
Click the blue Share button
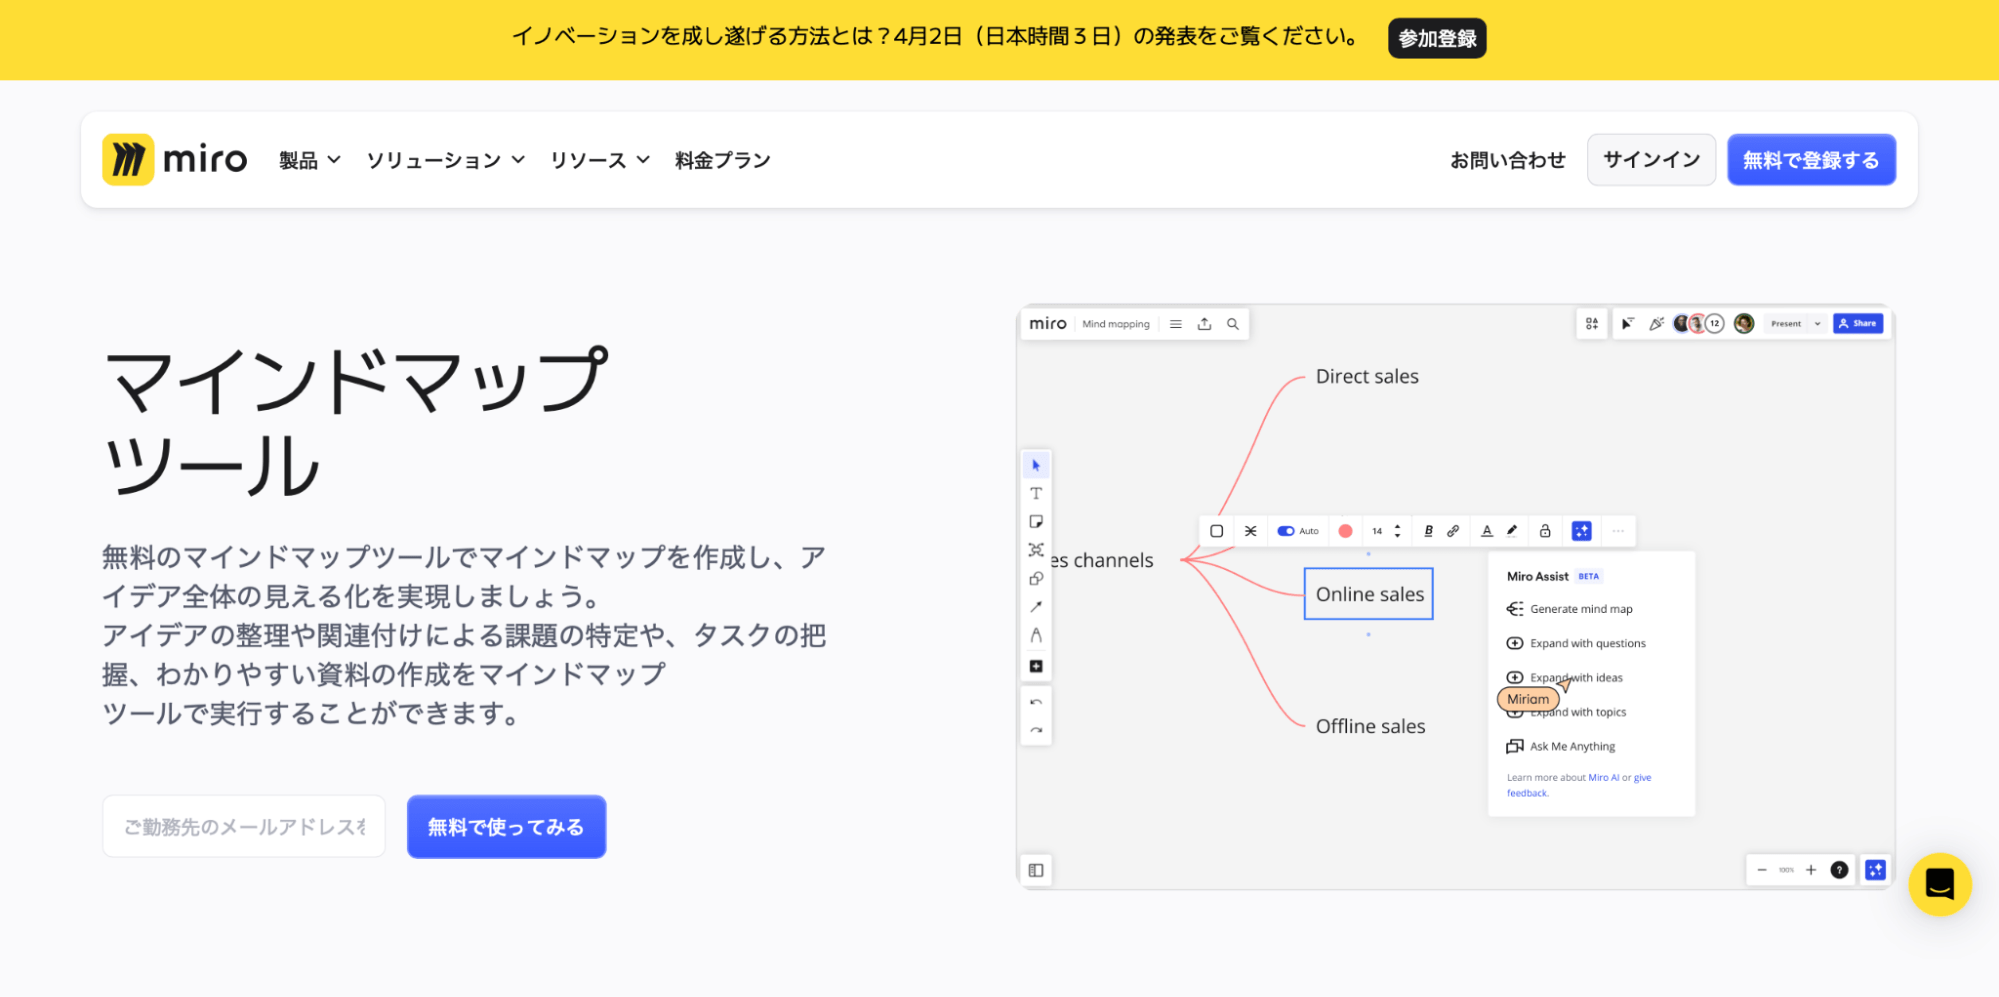pyautogui.click(x=1858, y=324)
